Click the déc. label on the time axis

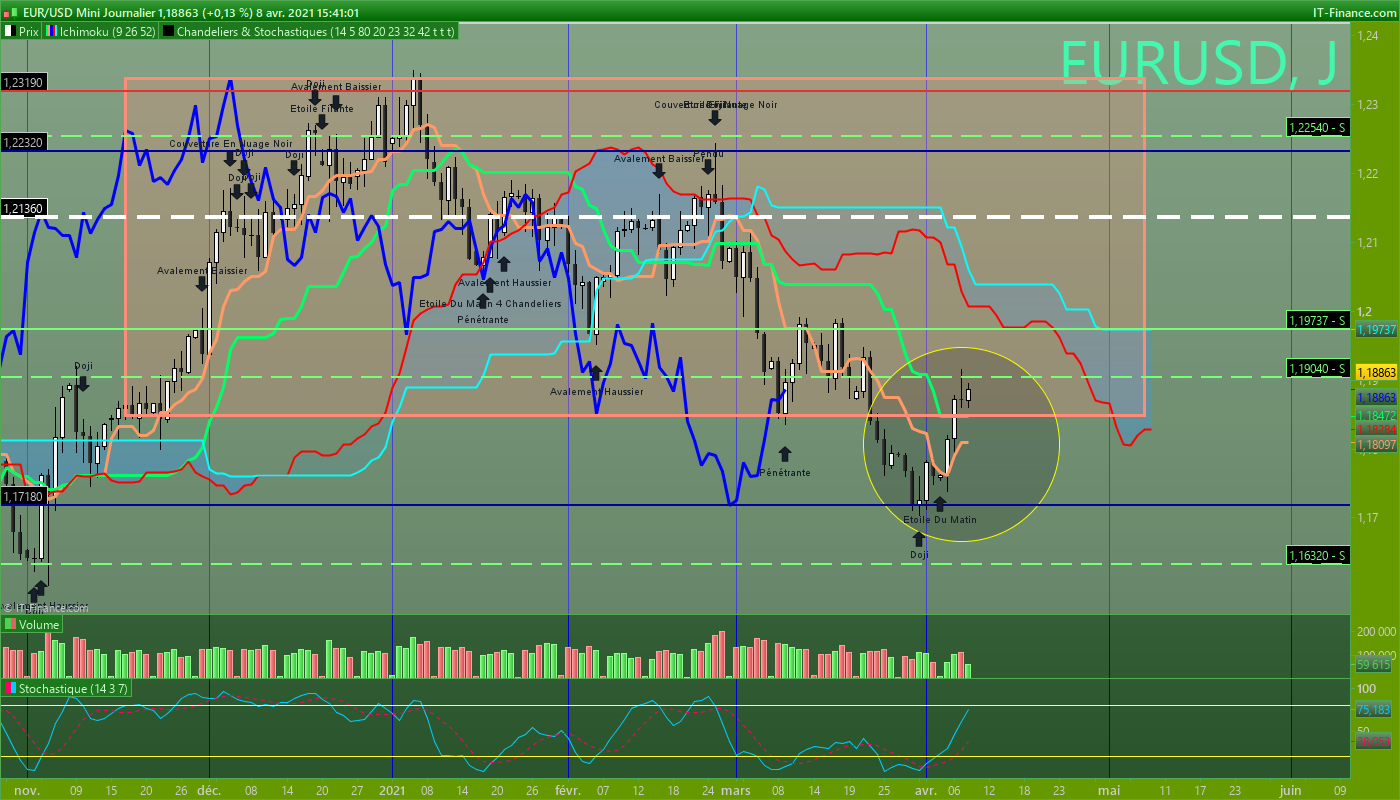[x=210, y=790]
